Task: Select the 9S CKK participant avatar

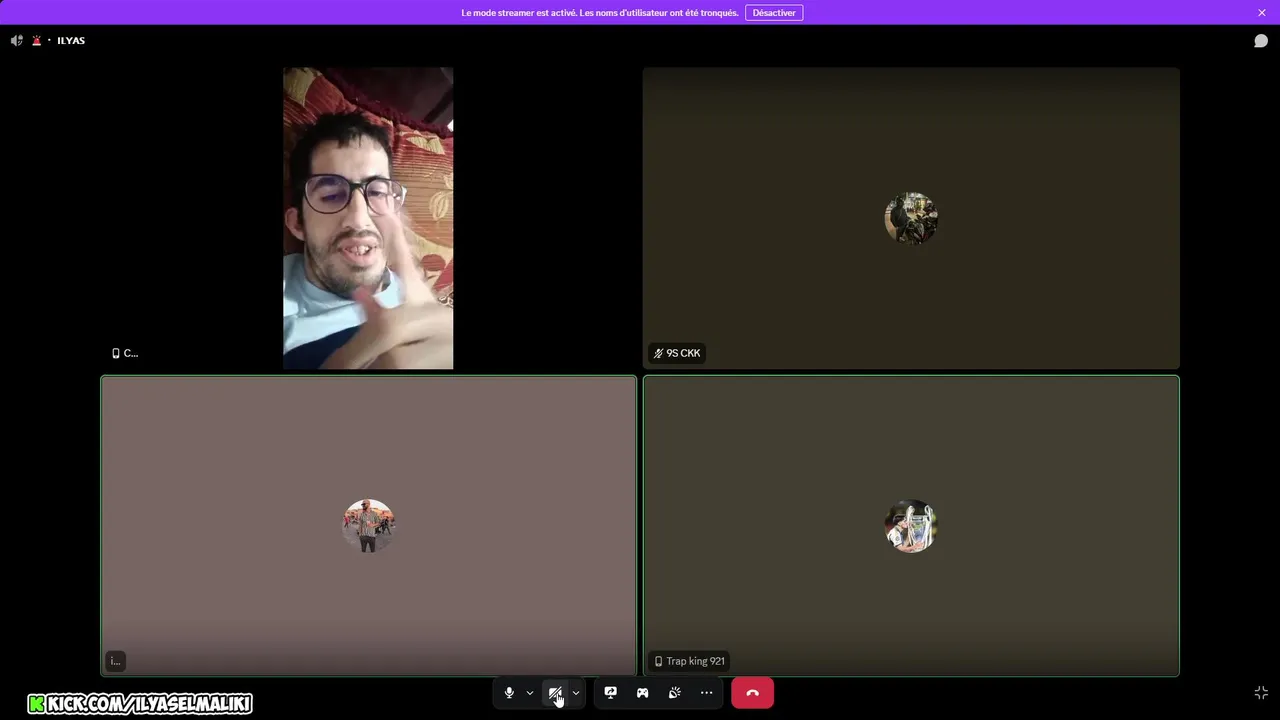Action: click(911, 218)
